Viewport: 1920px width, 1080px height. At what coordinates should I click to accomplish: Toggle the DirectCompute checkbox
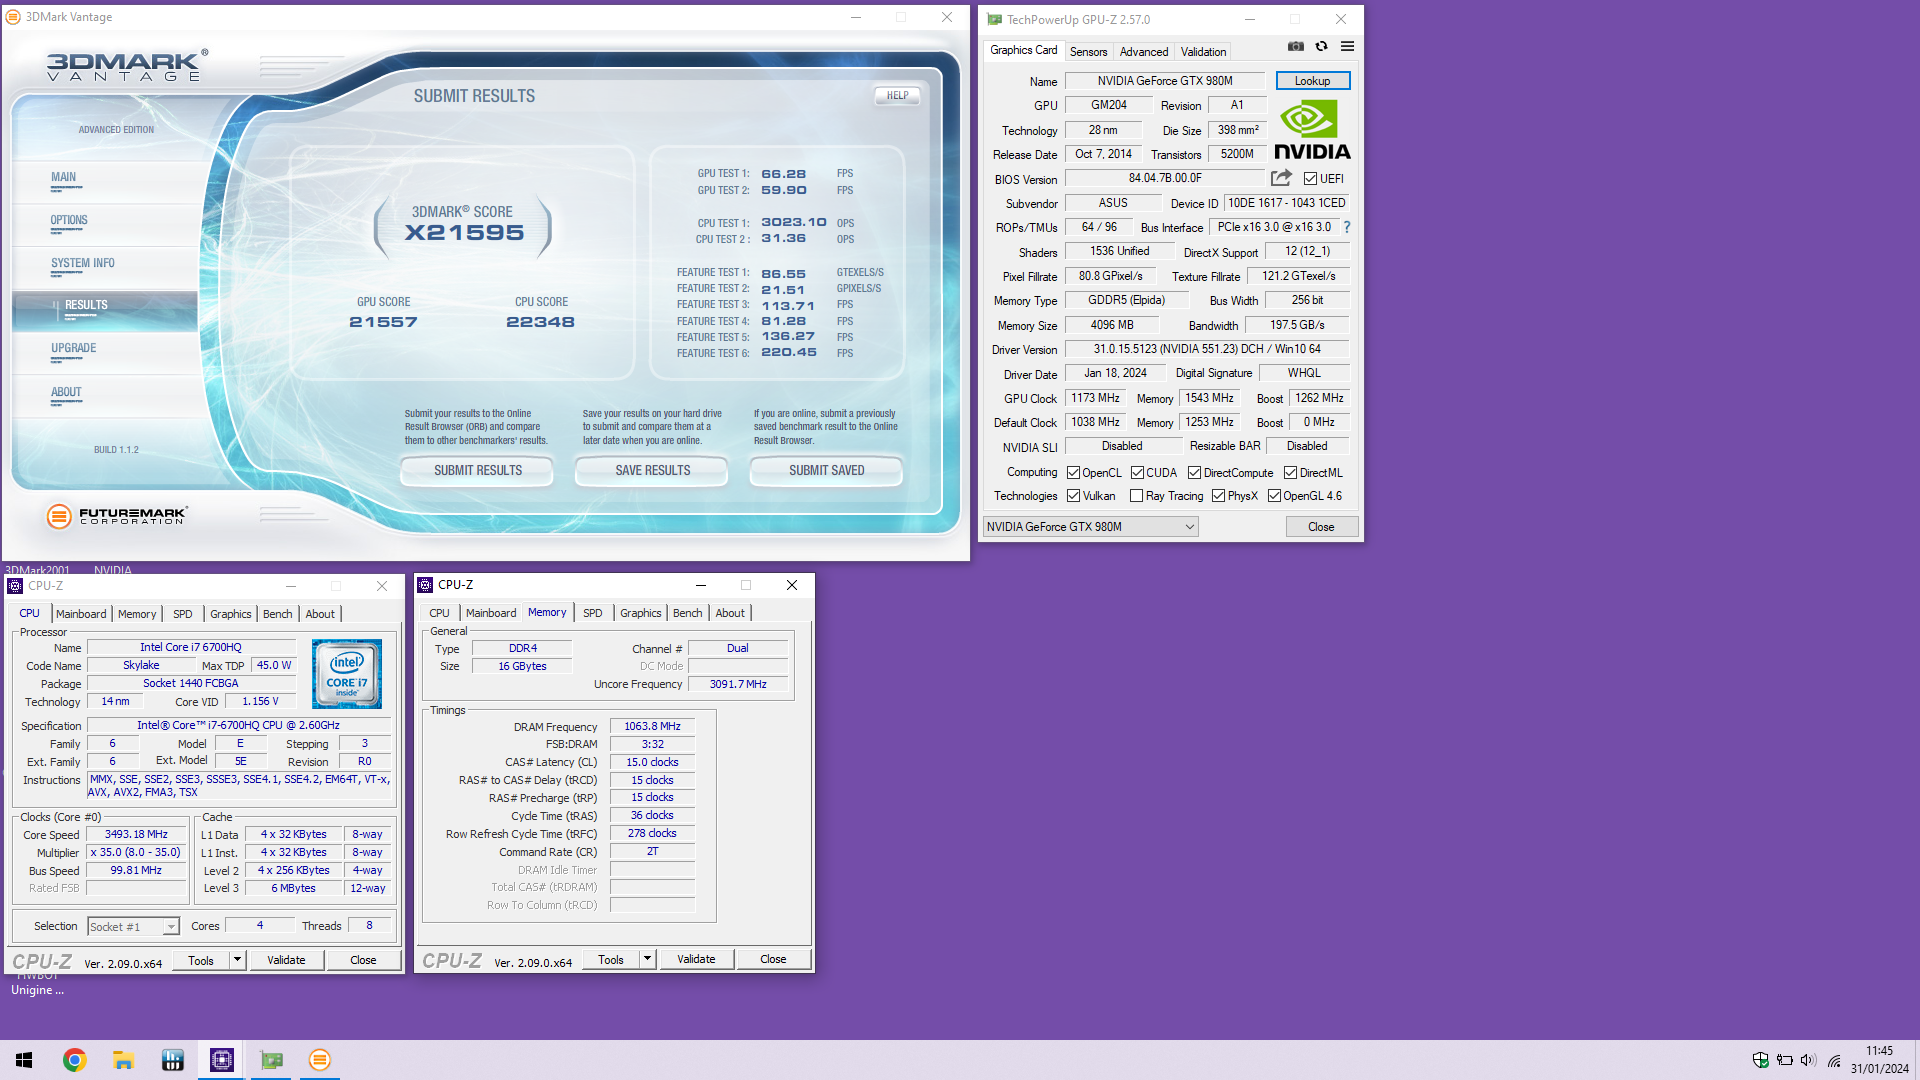[1194, 473]
